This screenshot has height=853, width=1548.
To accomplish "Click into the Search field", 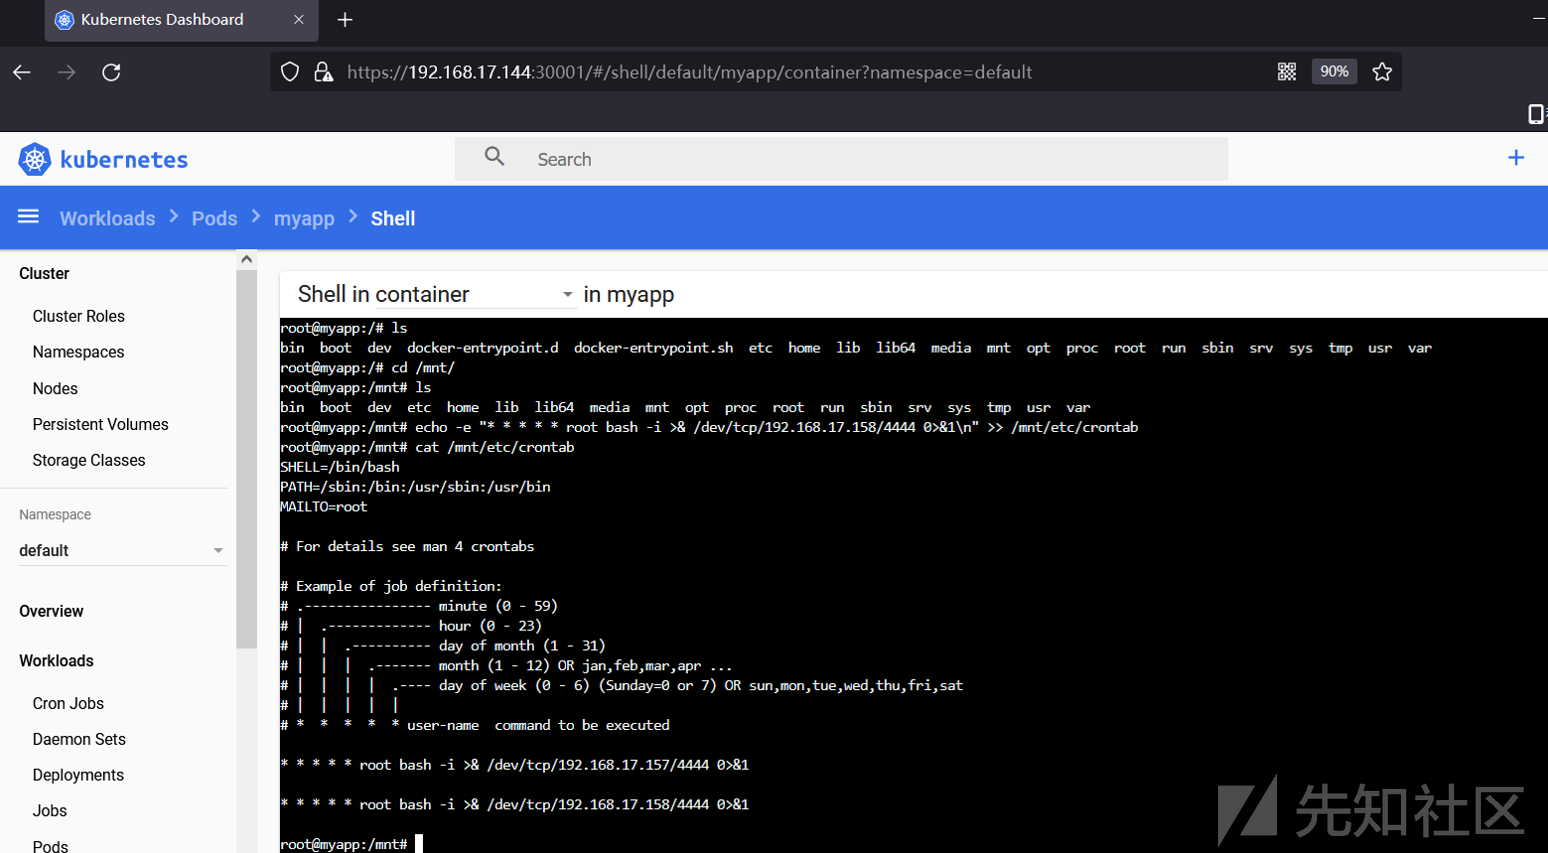I will pos(841,159).
